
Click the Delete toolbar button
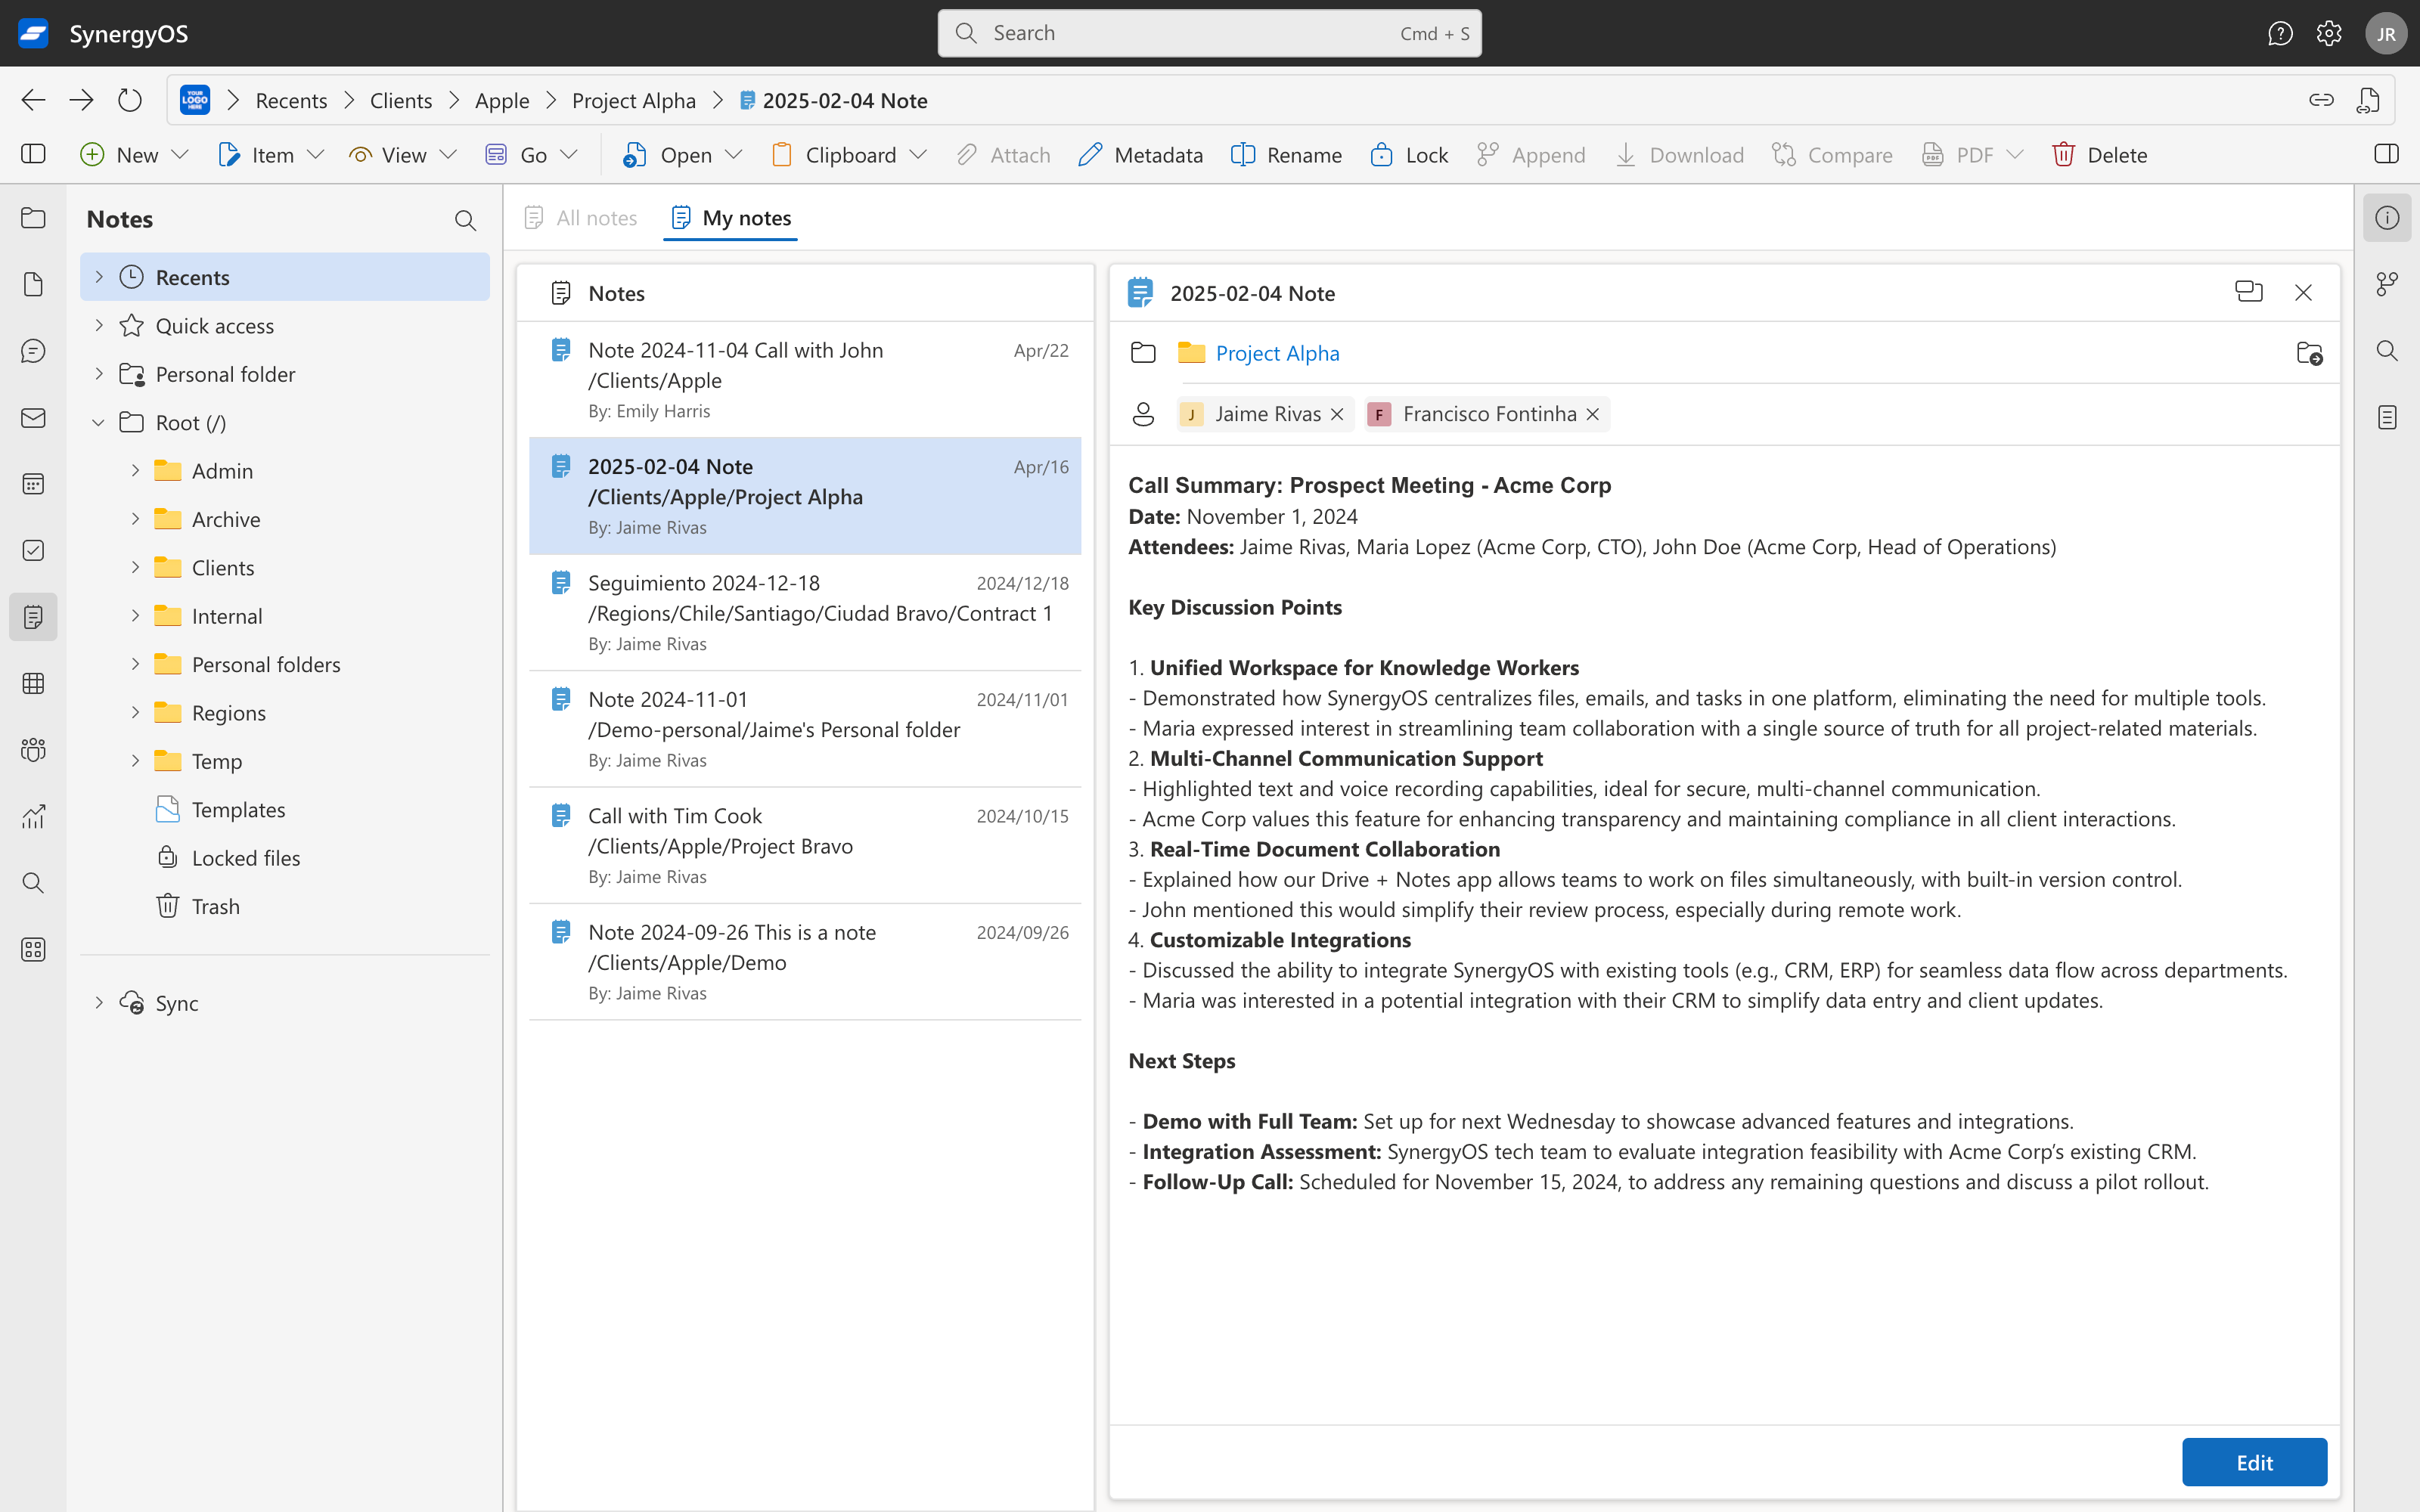(2099, 155)
